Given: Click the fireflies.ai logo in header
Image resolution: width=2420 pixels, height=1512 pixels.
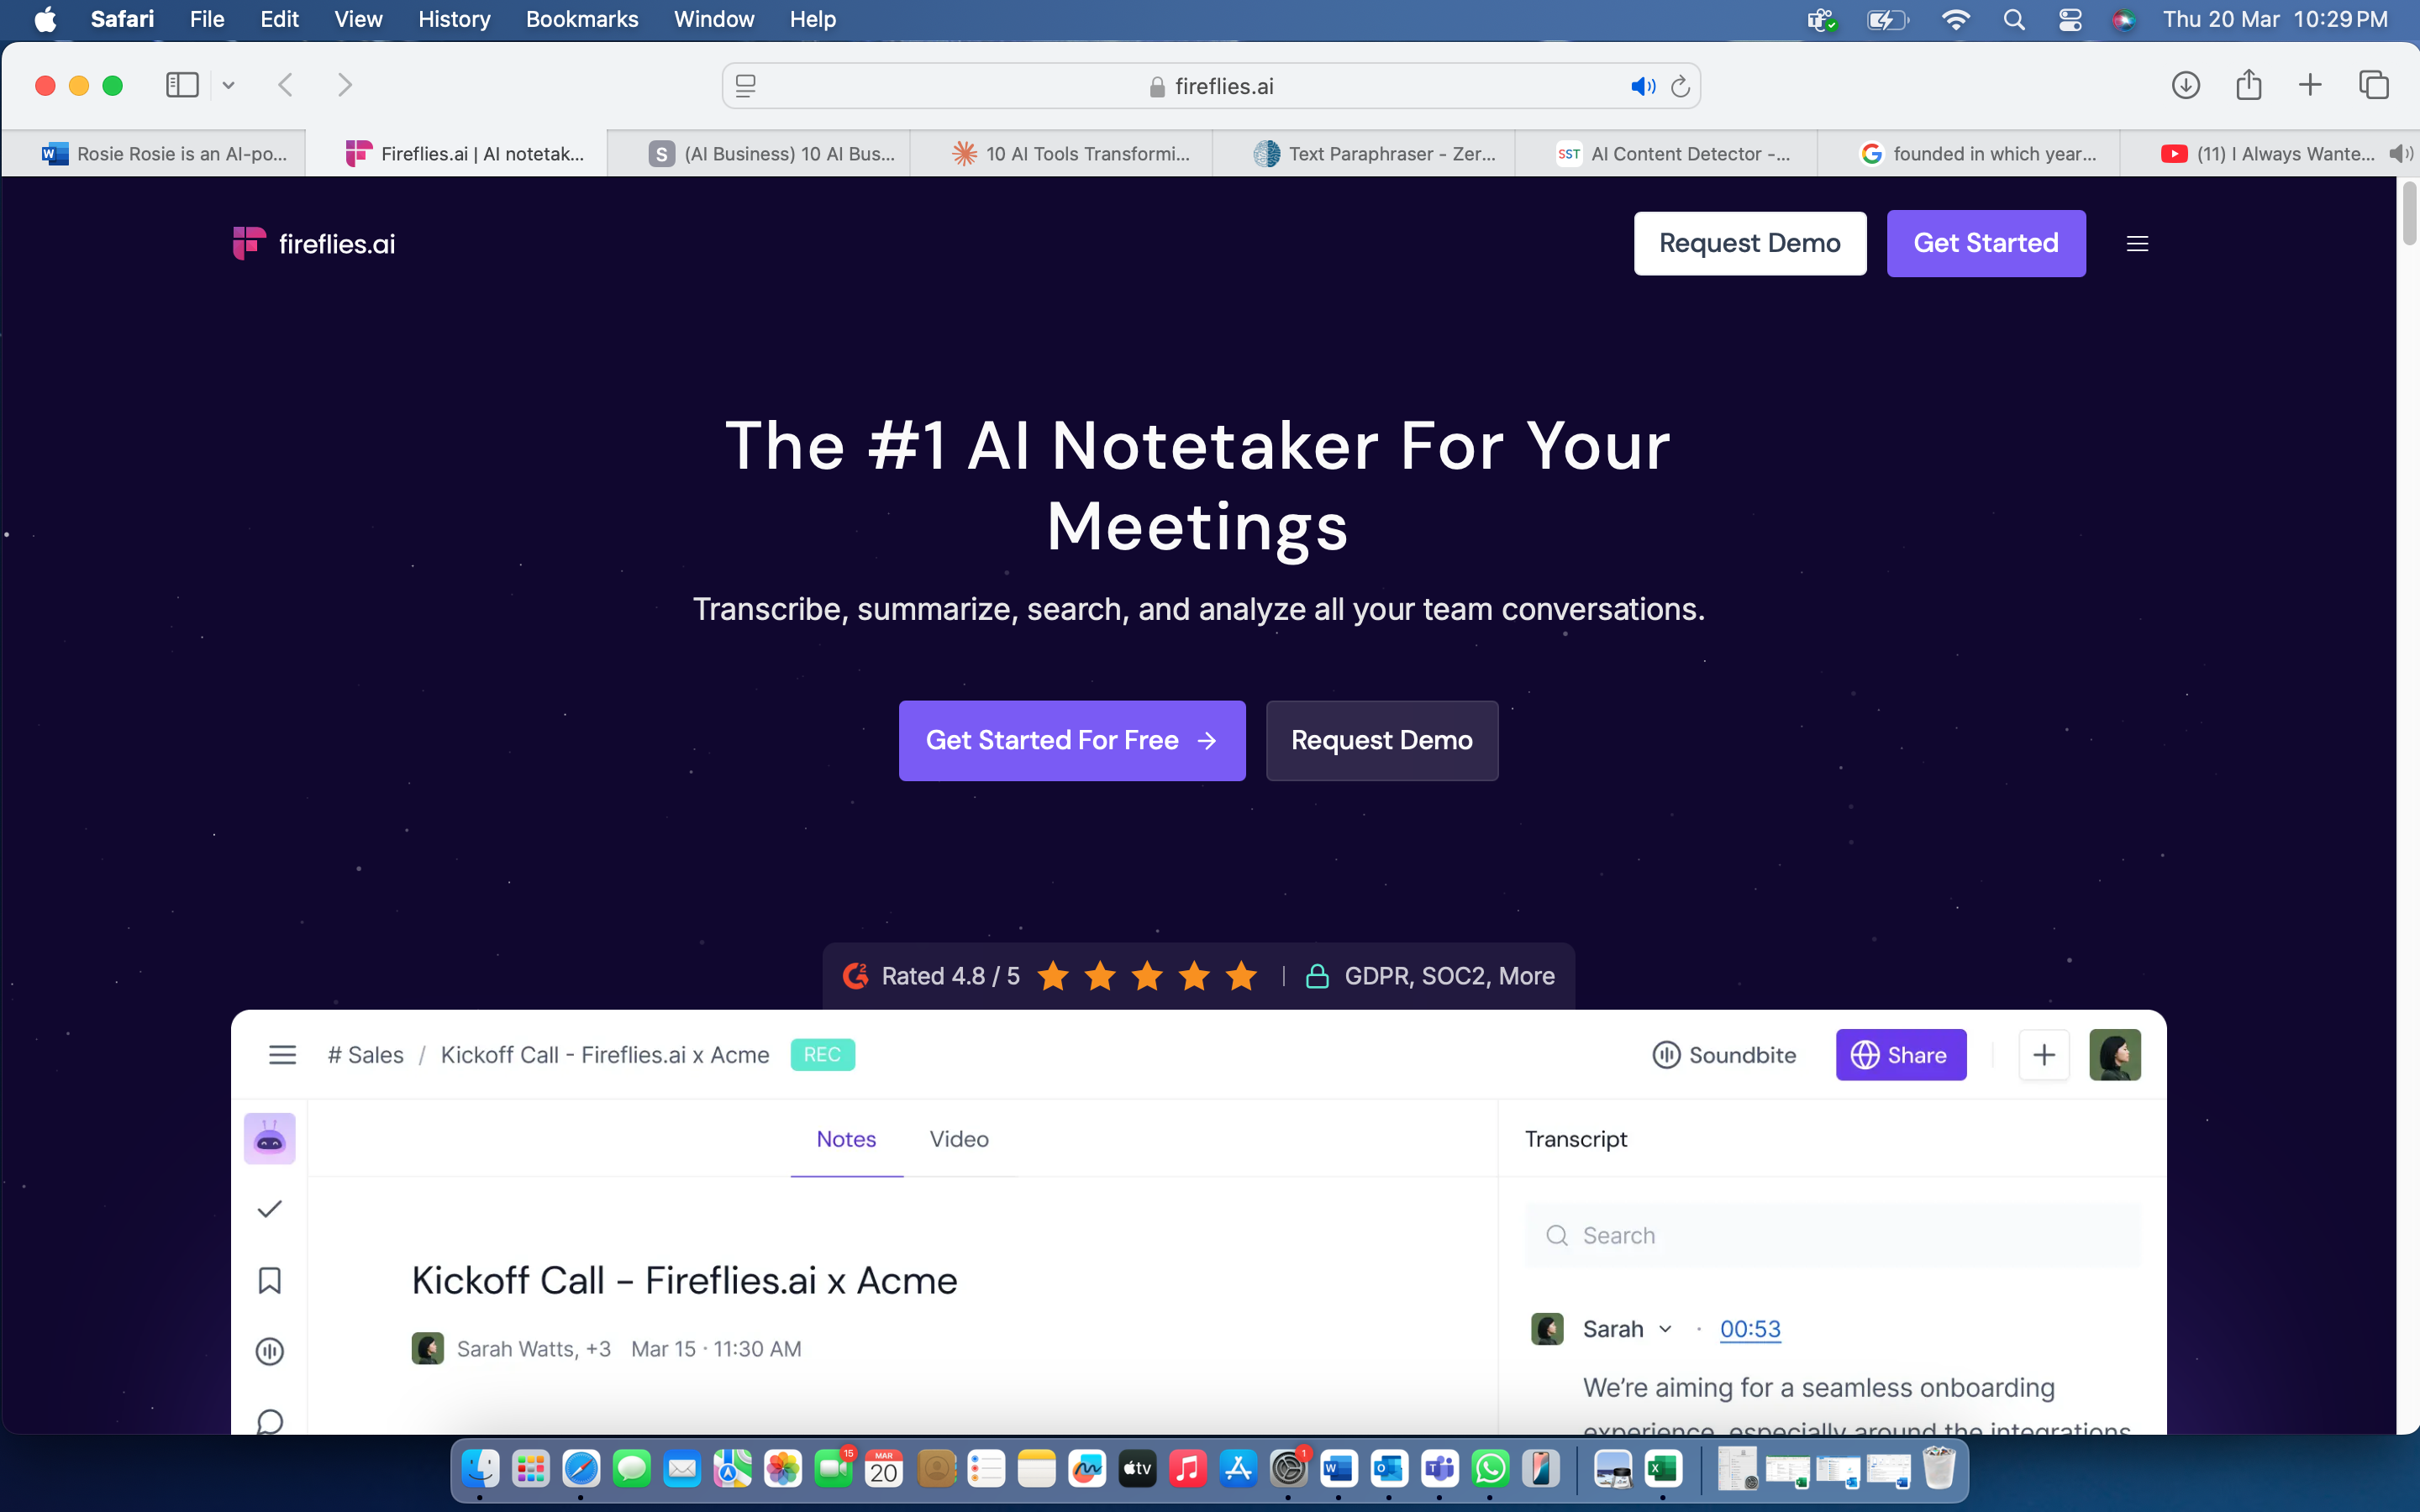Looking at the screenshot, I should (x=313, y=243).
